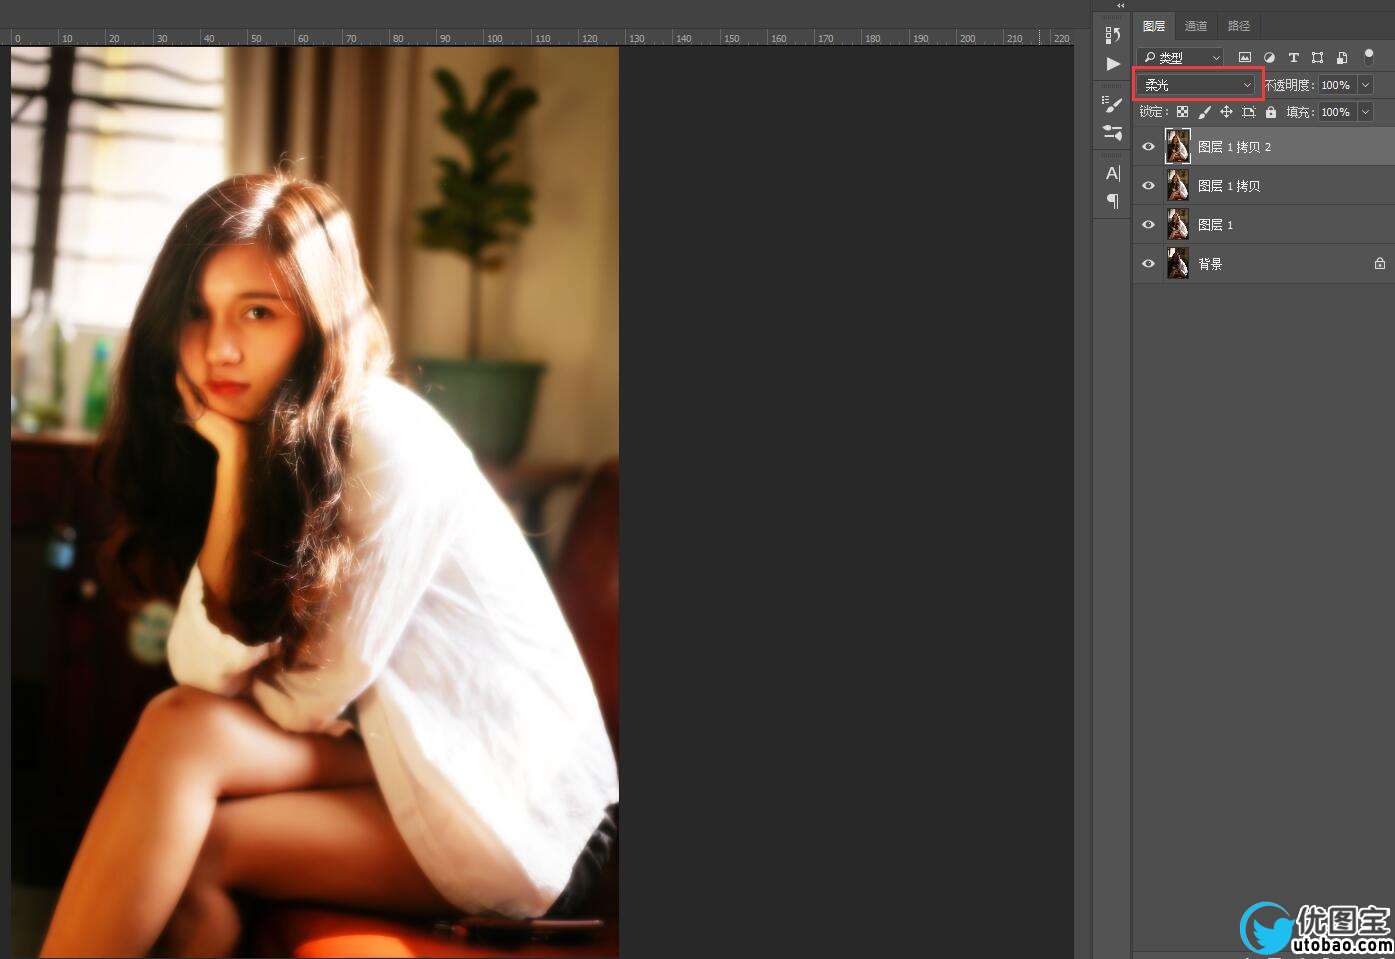This screenshot has height=959, width=1395.
Task: Select layer name 图层 1
Action: (x=1216, y=225)
